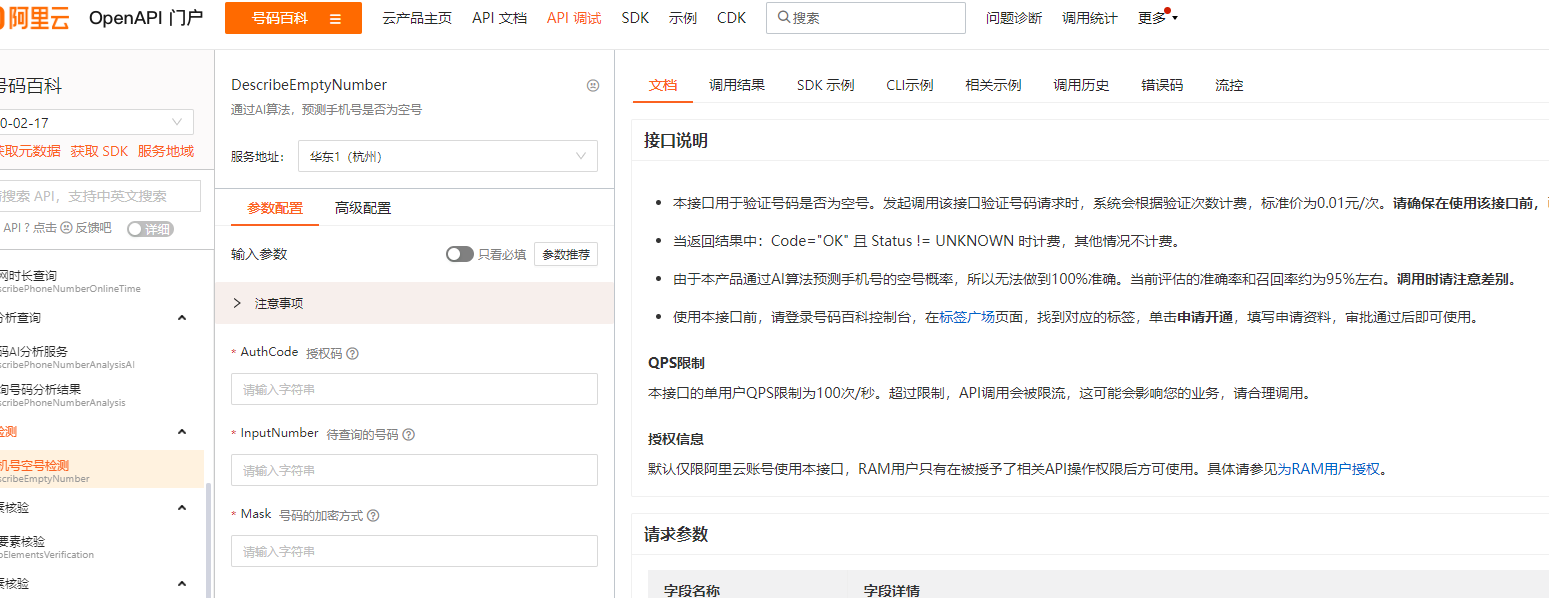Open the 更多 dropdown in the top bar
This screenshot has height=598, width=1549.
coord(1158,18)
